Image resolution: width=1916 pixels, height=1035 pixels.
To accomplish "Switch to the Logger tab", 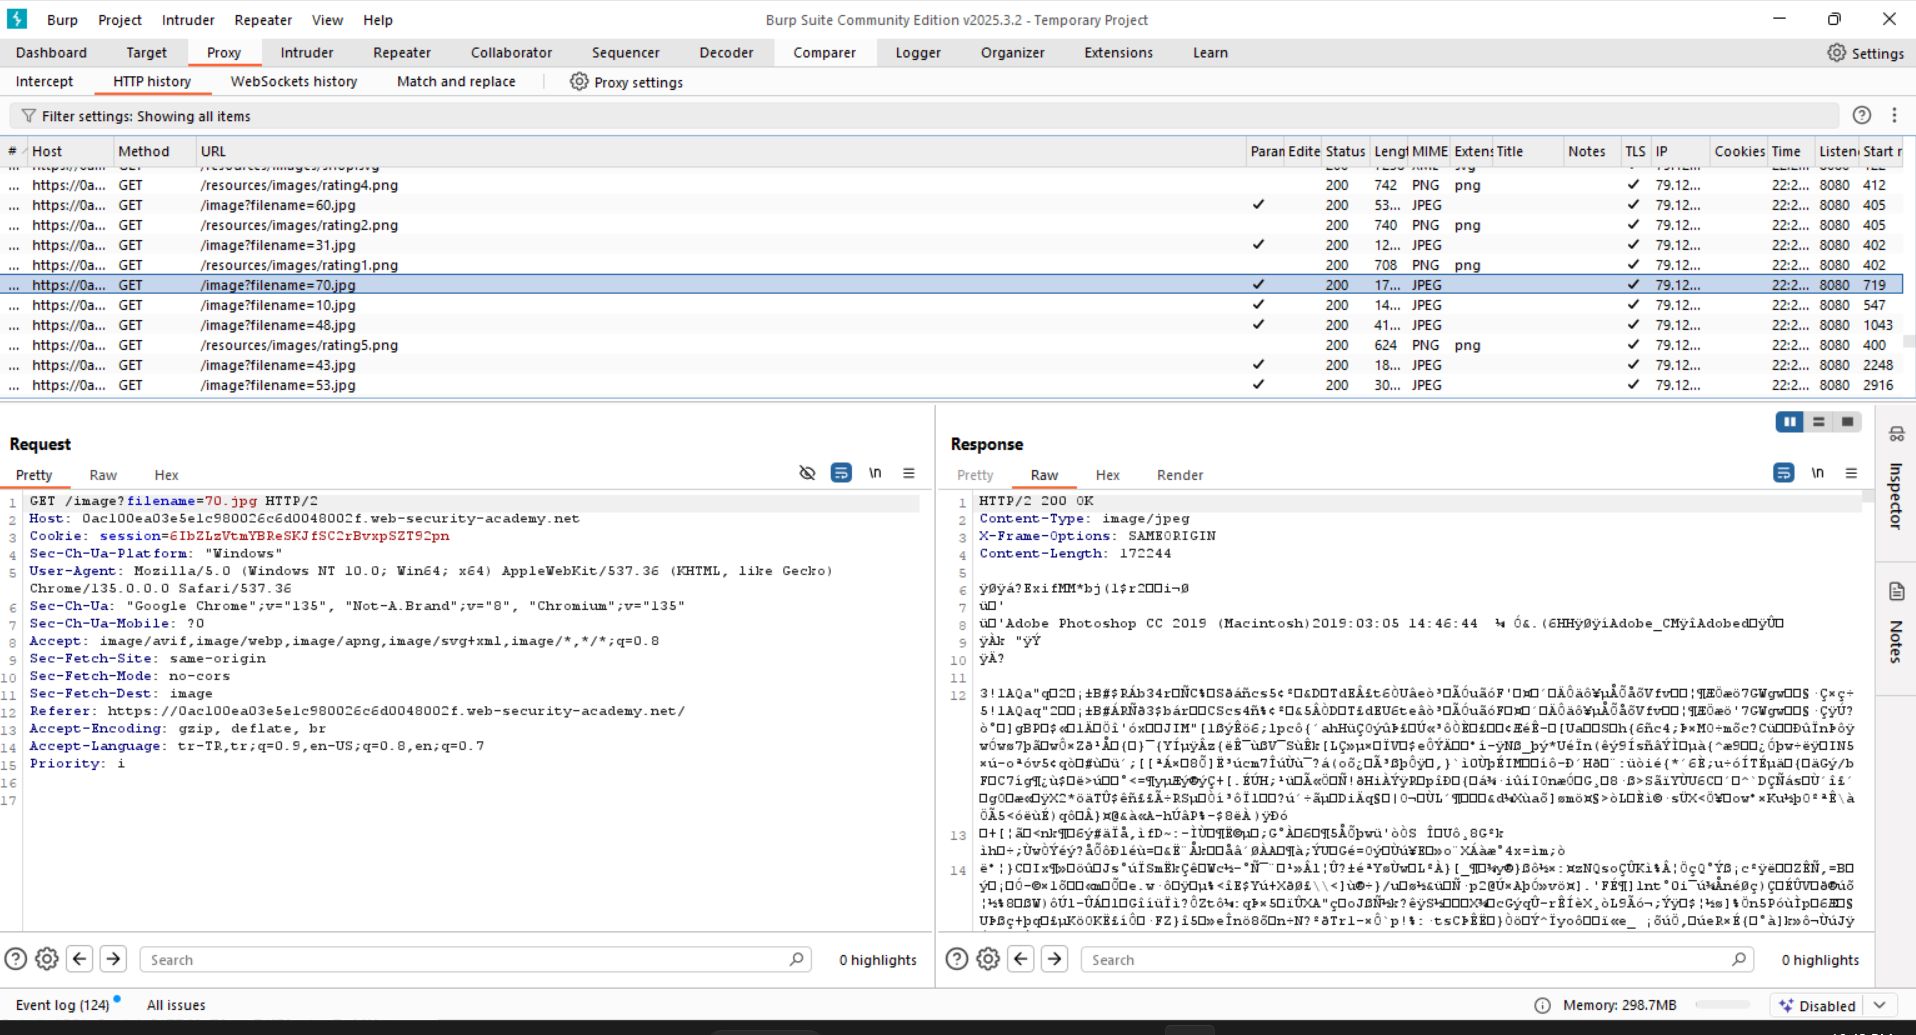I will (918, 53).
